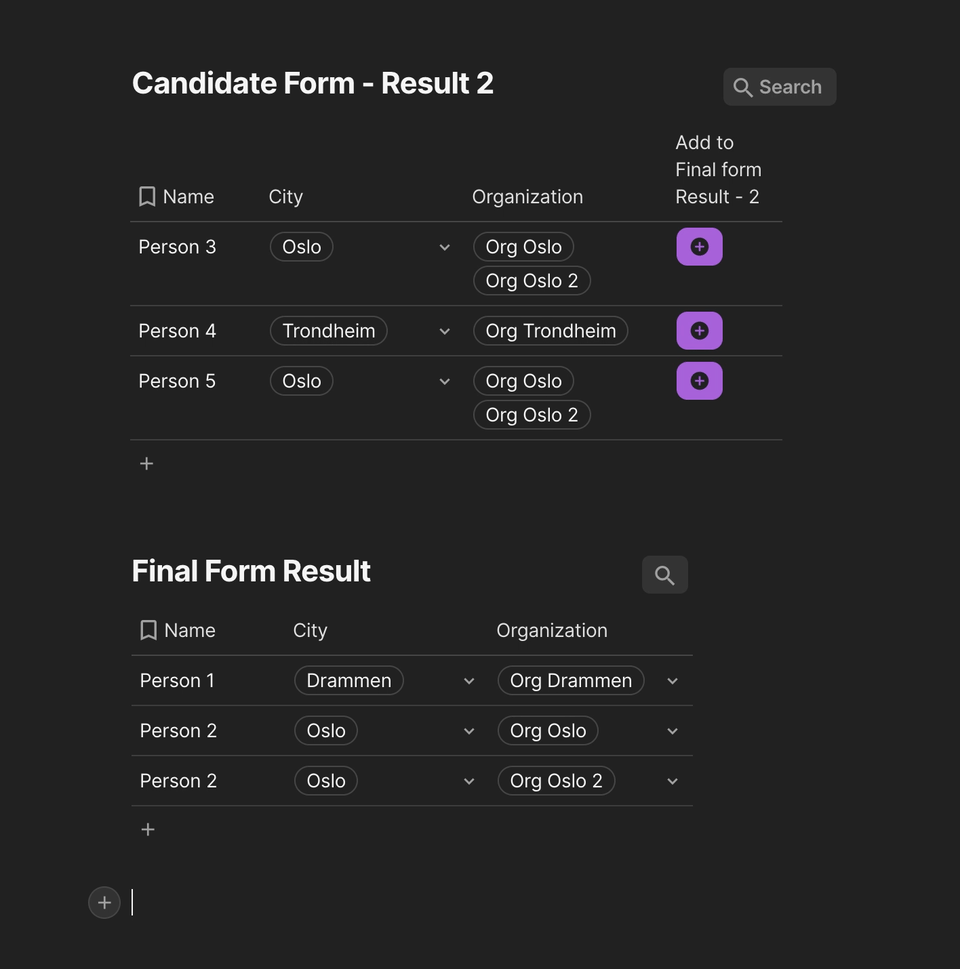Add Person 4 to Final form Result
960x969 pixels.
[x=699, y=330]
